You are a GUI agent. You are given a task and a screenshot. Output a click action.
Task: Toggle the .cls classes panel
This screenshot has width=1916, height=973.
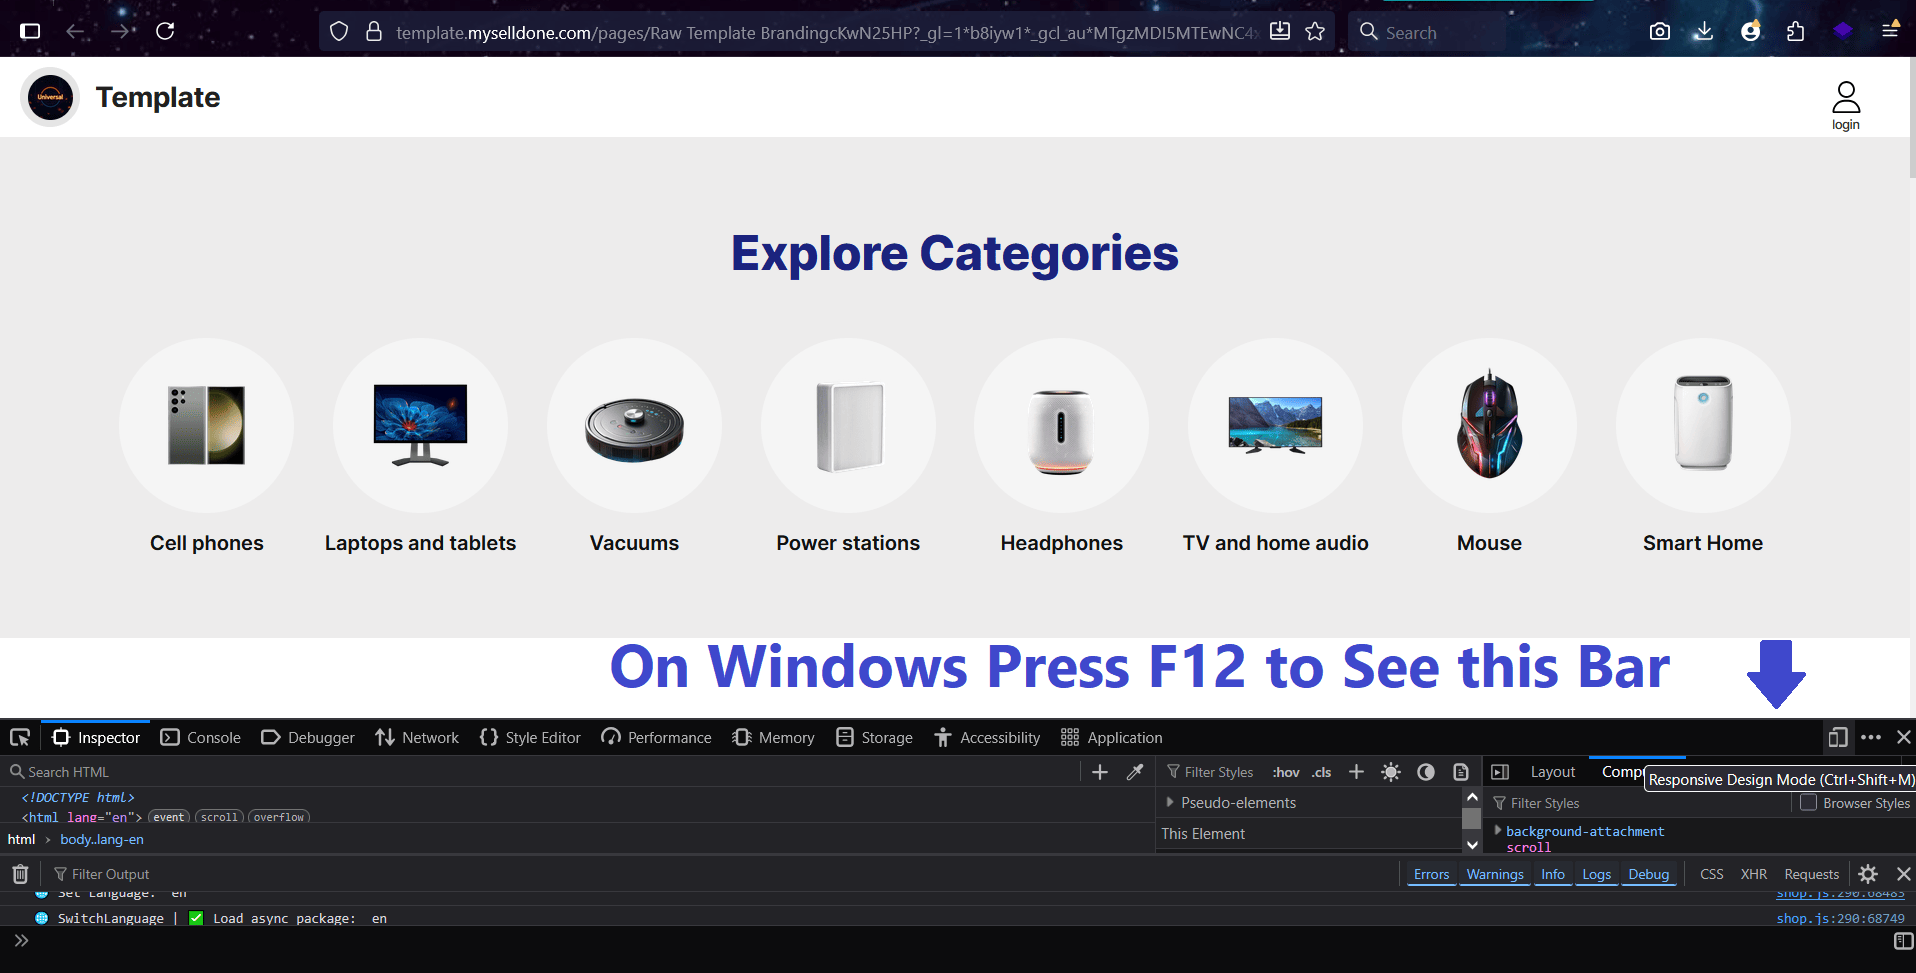coord(1322,772)
